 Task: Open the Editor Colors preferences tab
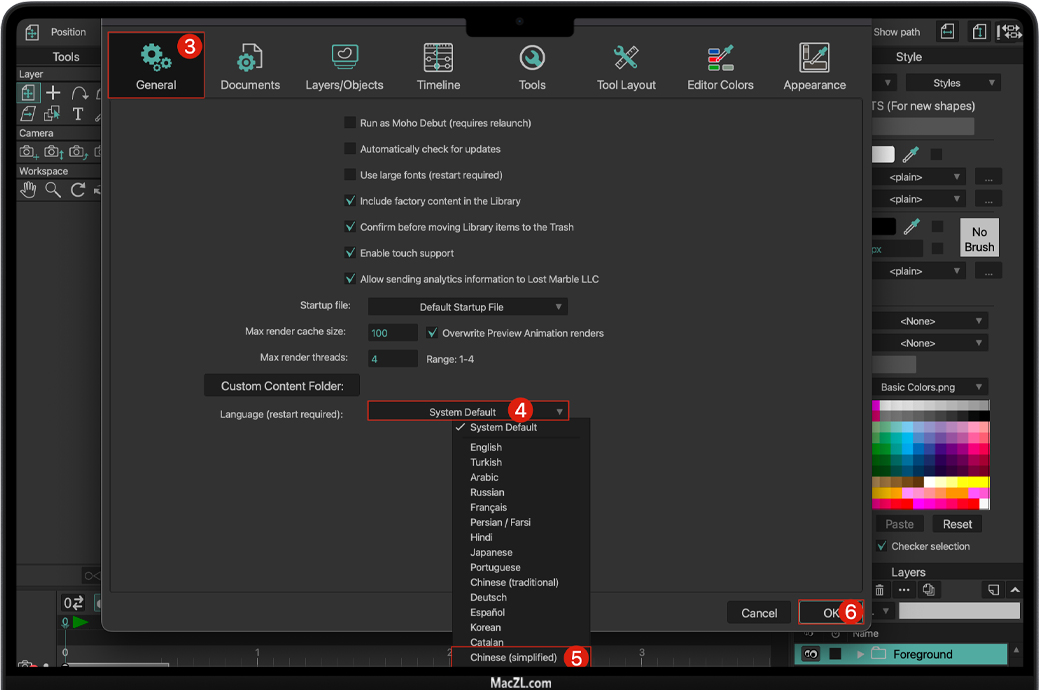coord(720,66)
